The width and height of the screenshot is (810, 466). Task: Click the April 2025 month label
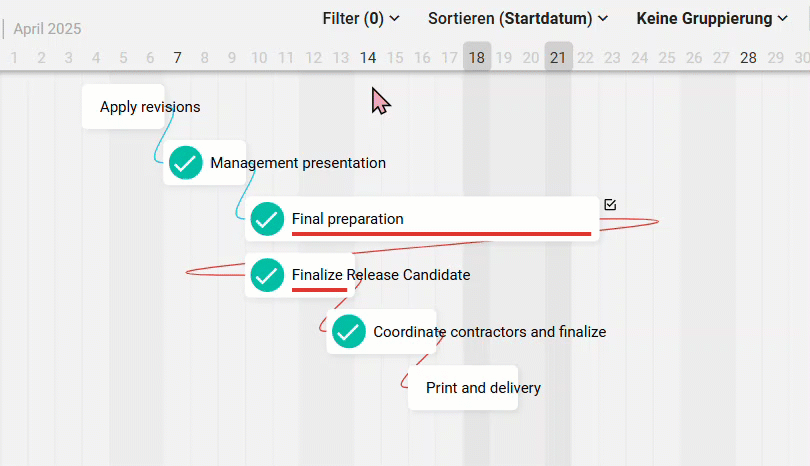point(47,28)
